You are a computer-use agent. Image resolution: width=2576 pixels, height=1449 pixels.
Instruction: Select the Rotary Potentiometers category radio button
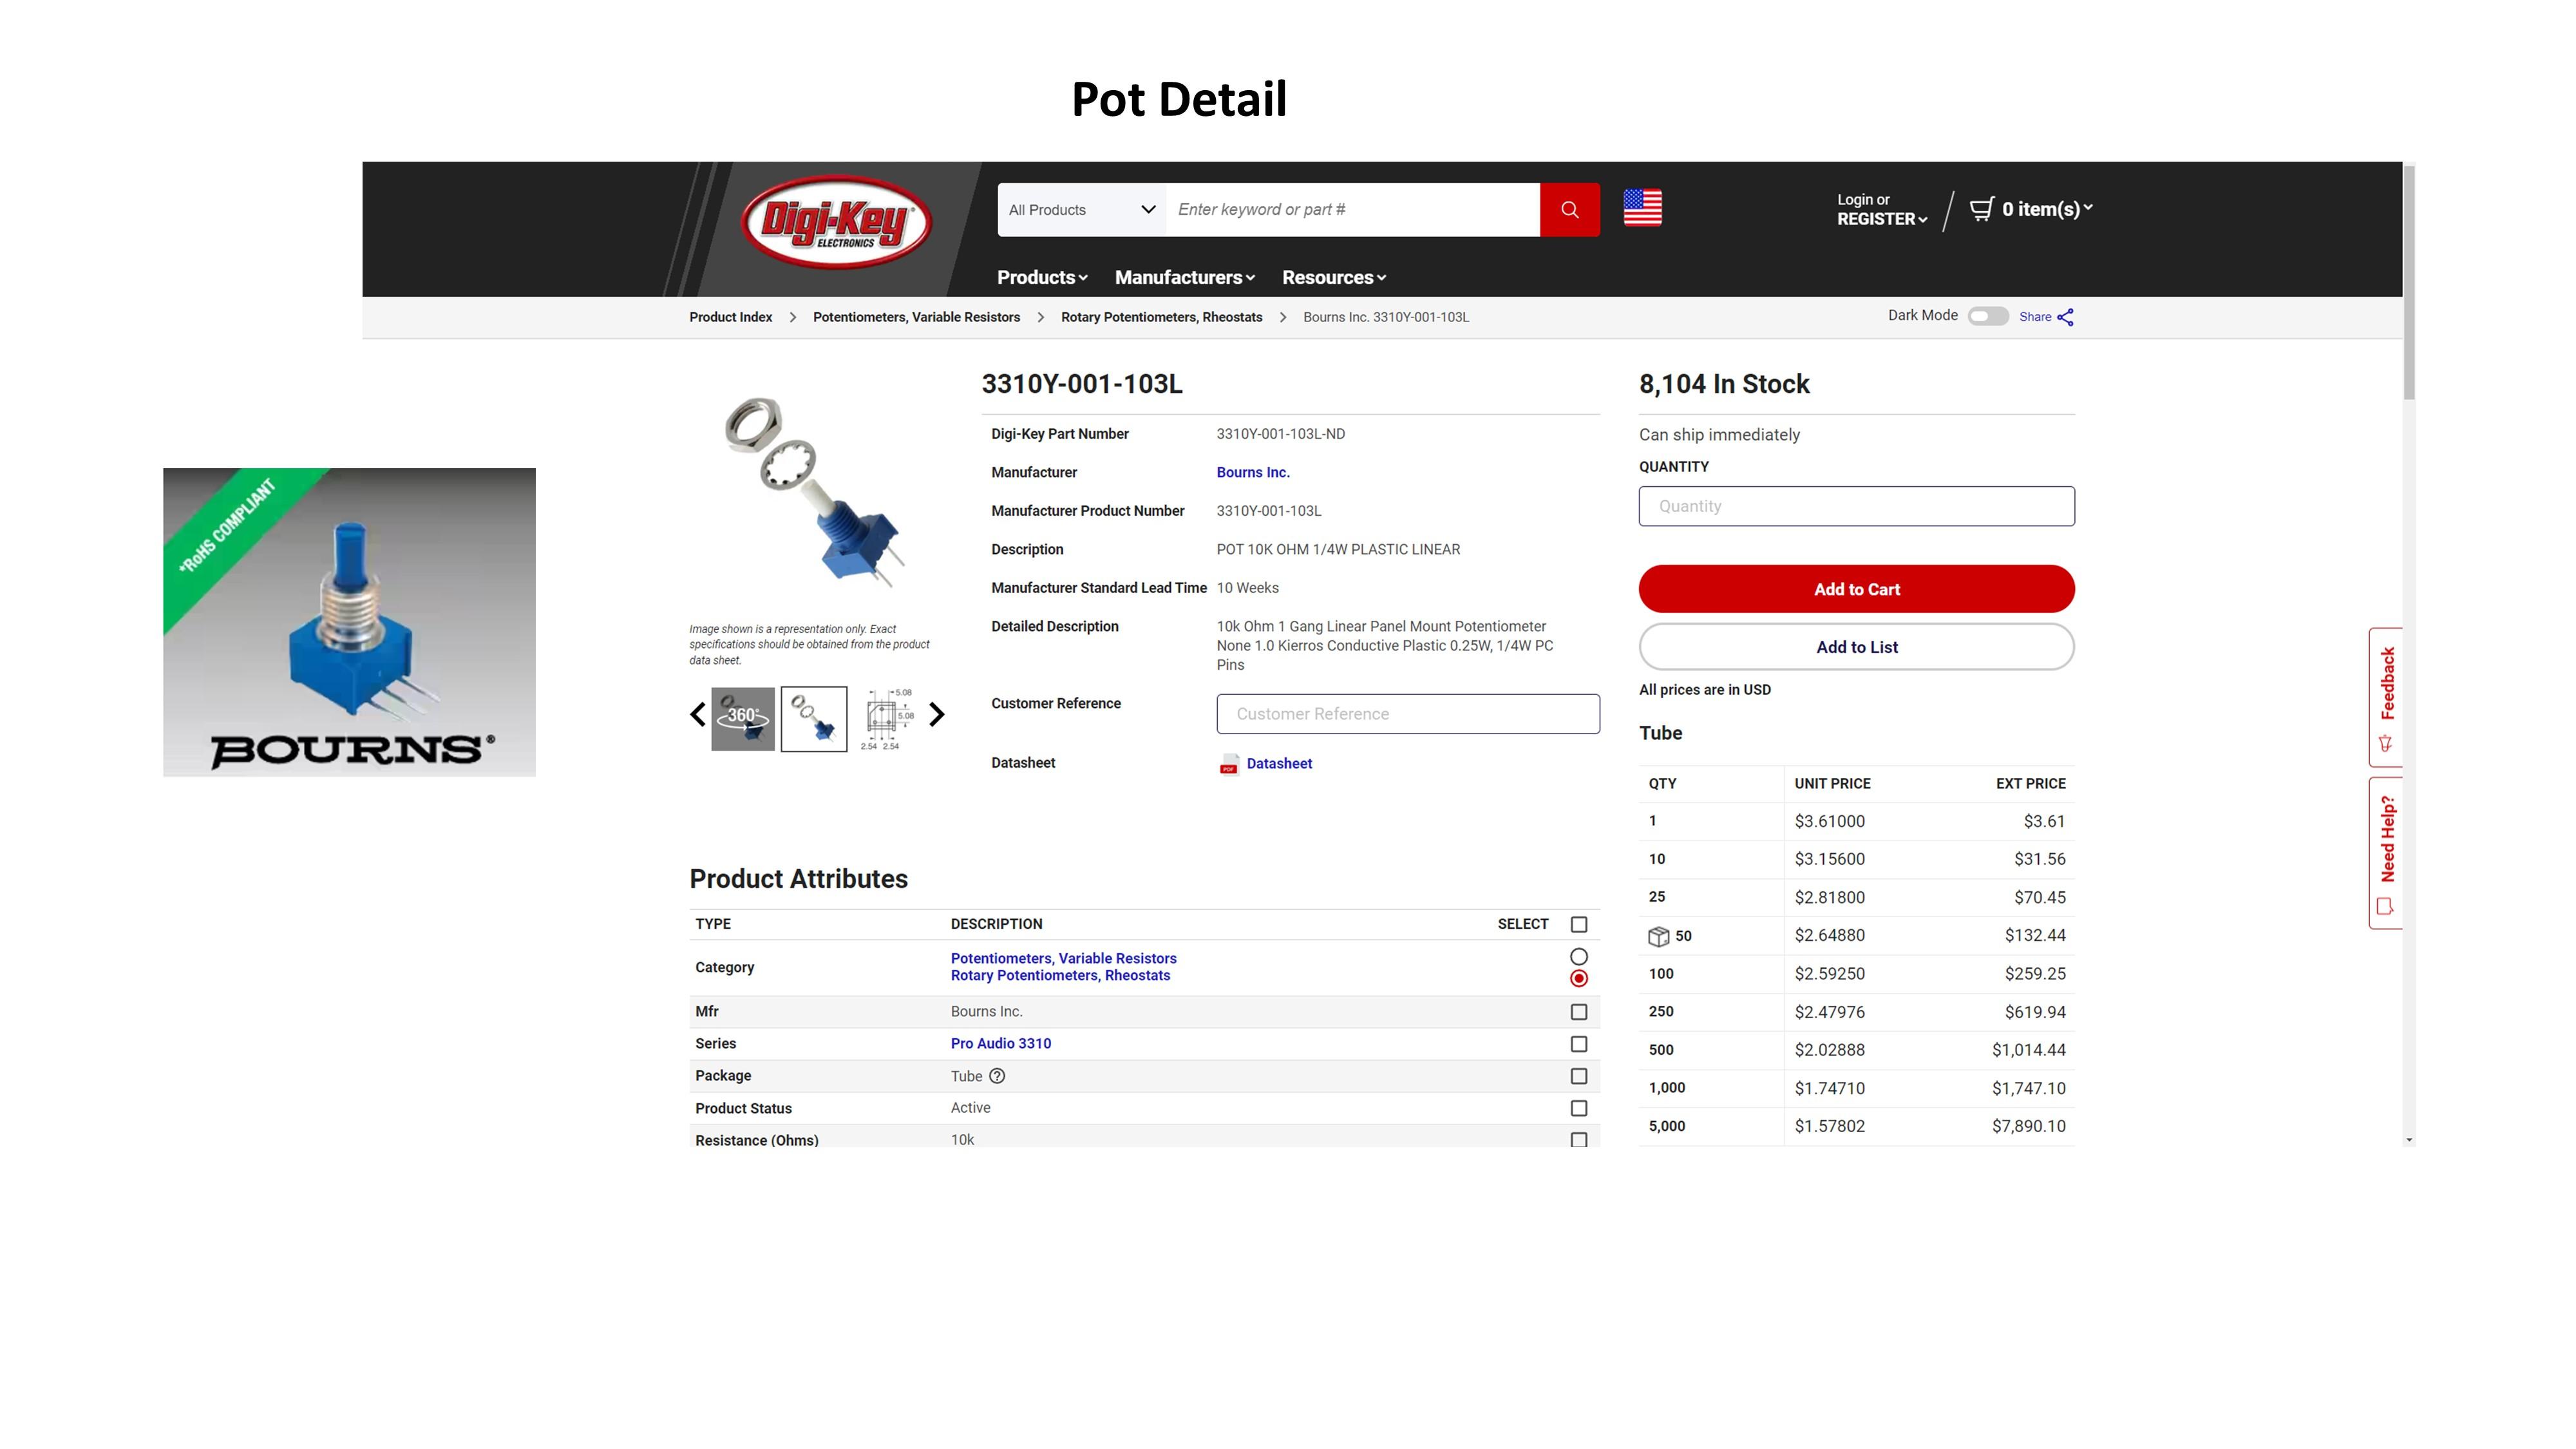coord(1579,978)
